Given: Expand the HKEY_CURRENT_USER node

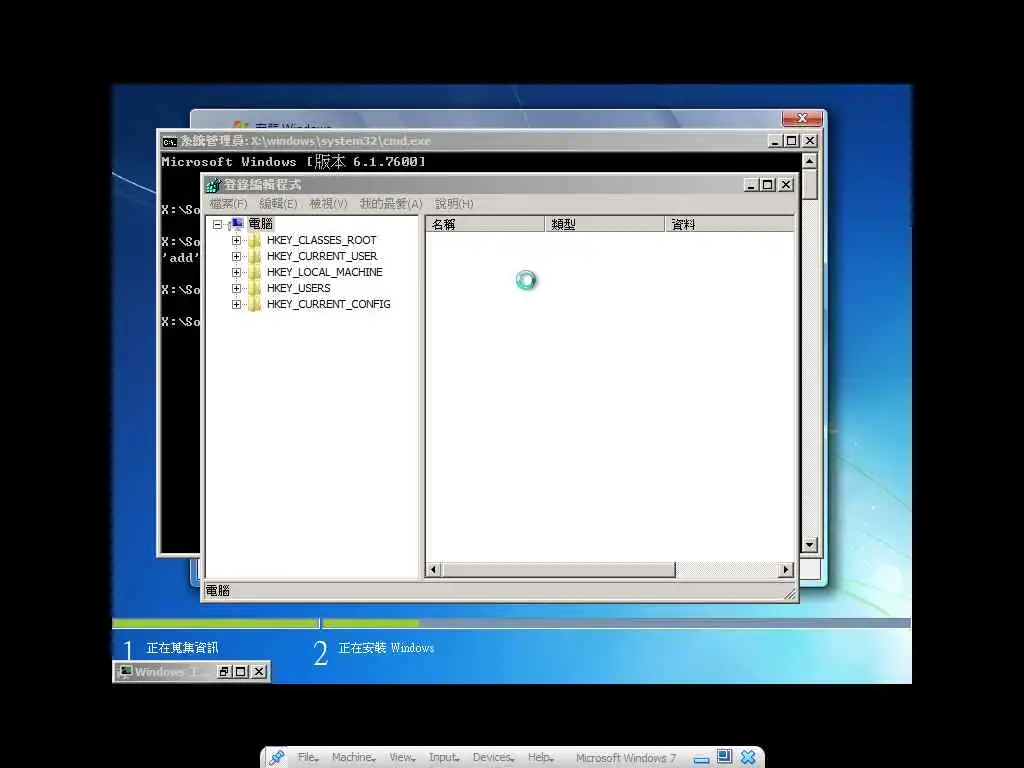Looking at the screenshot, I should (236, 256).
